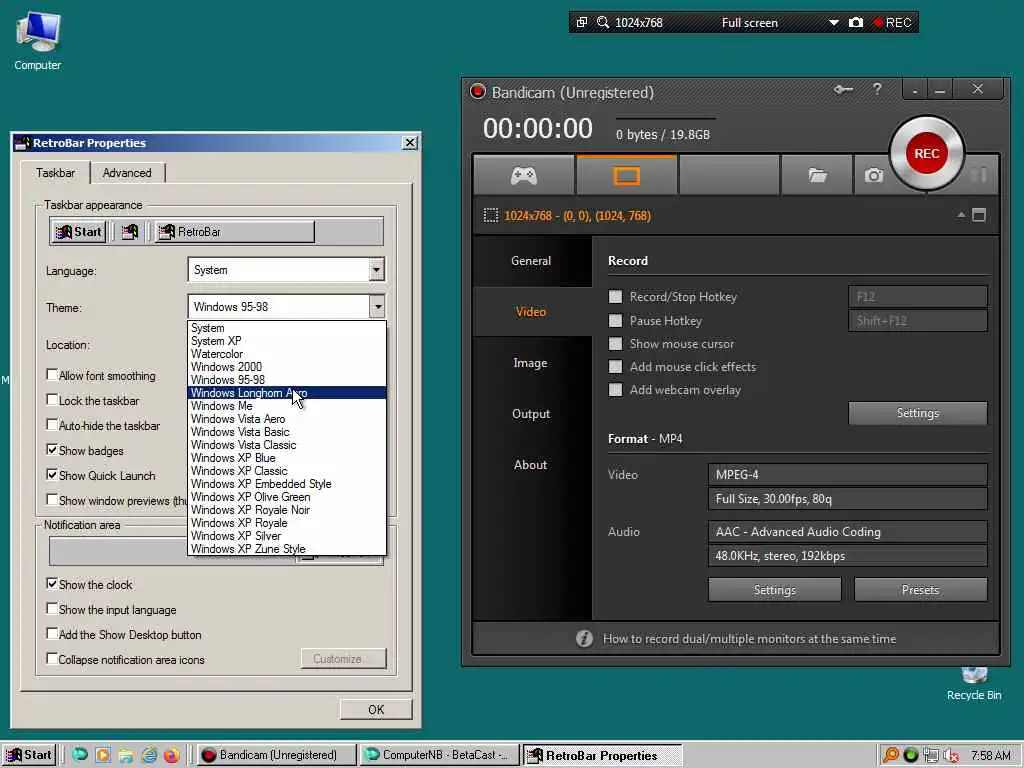1024x768 pixels.
Task: Open Computer desktop icon
Action: [x=38, y=41]
